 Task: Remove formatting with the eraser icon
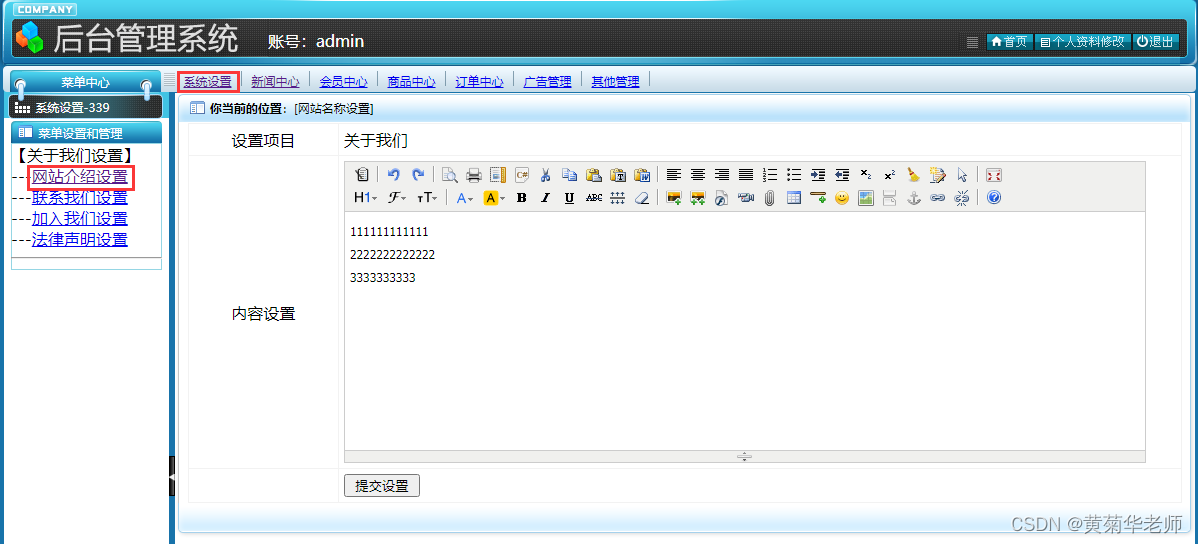[642, 198]
